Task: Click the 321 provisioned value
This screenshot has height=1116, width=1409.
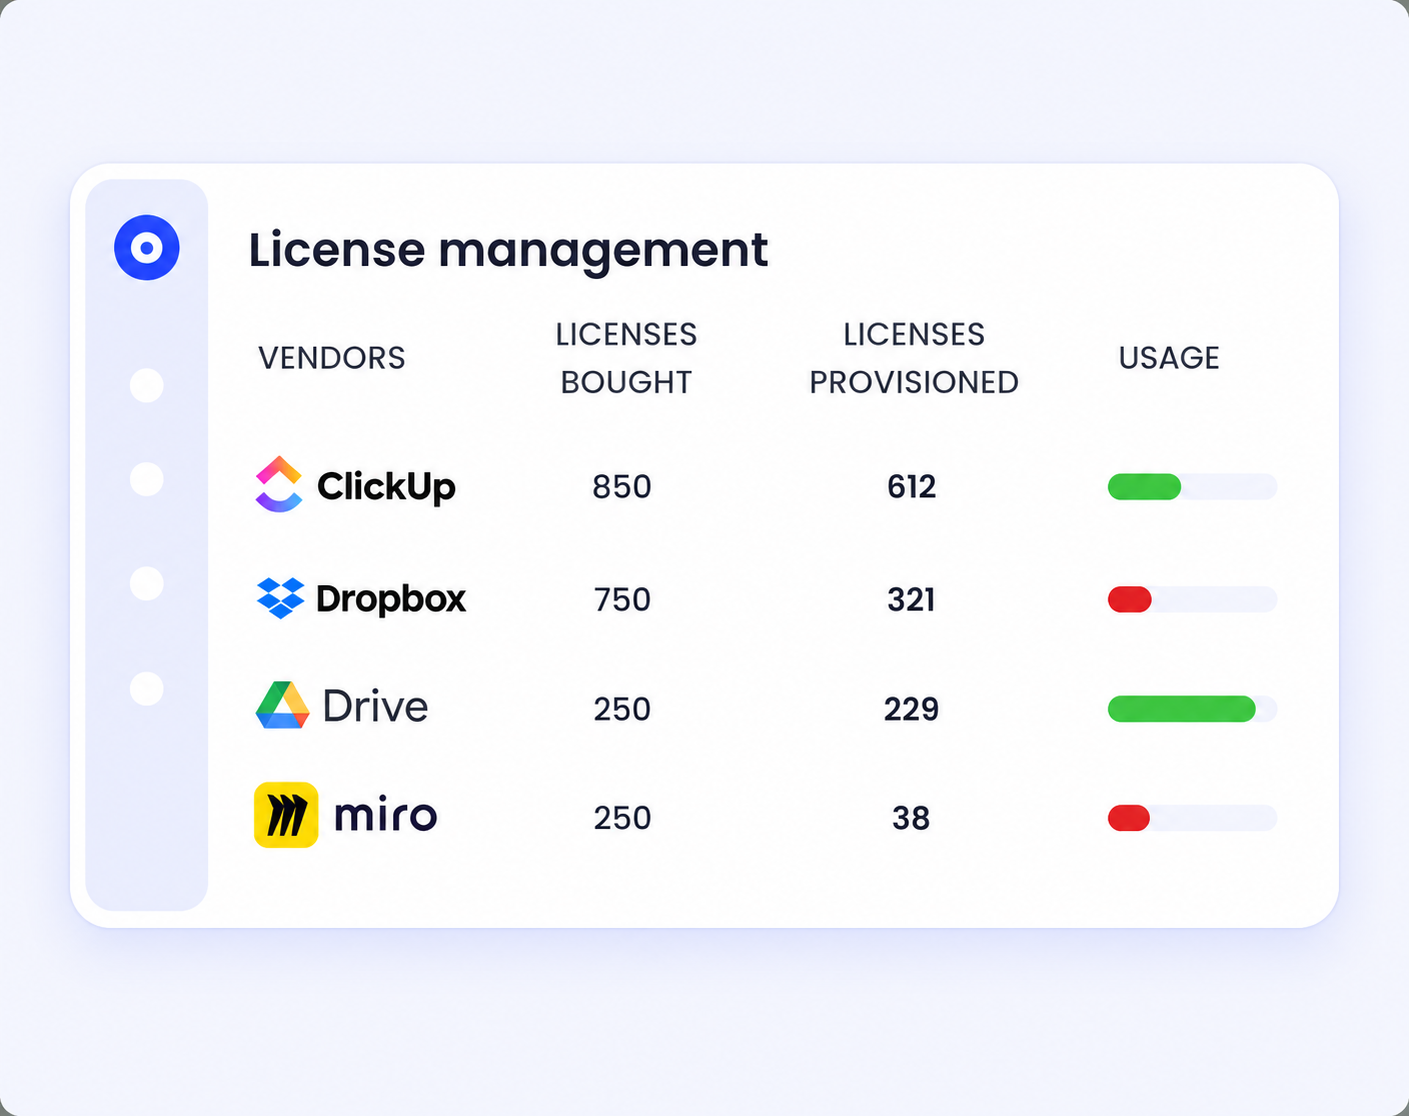Action: pyautogui.click(x=912, y=600)
